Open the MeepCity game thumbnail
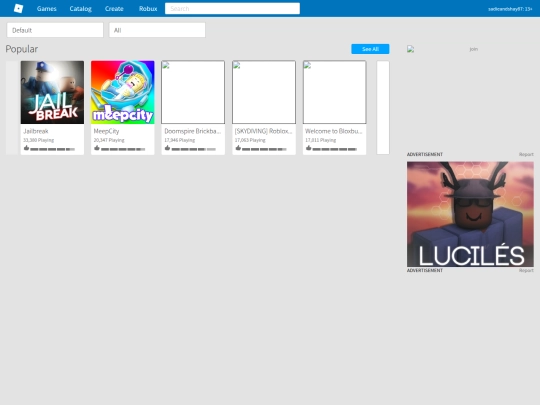 [123, 92]
